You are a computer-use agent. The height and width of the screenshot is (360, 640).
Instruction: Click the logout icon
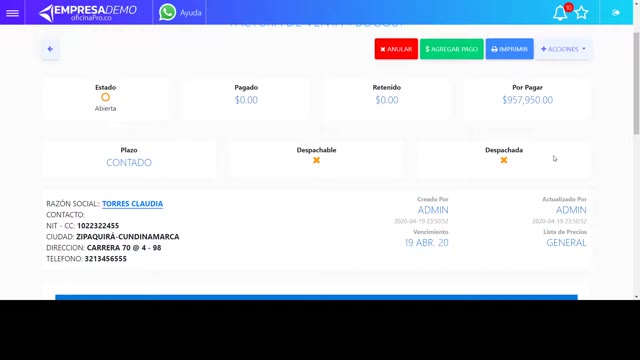[x=616, y=13]
